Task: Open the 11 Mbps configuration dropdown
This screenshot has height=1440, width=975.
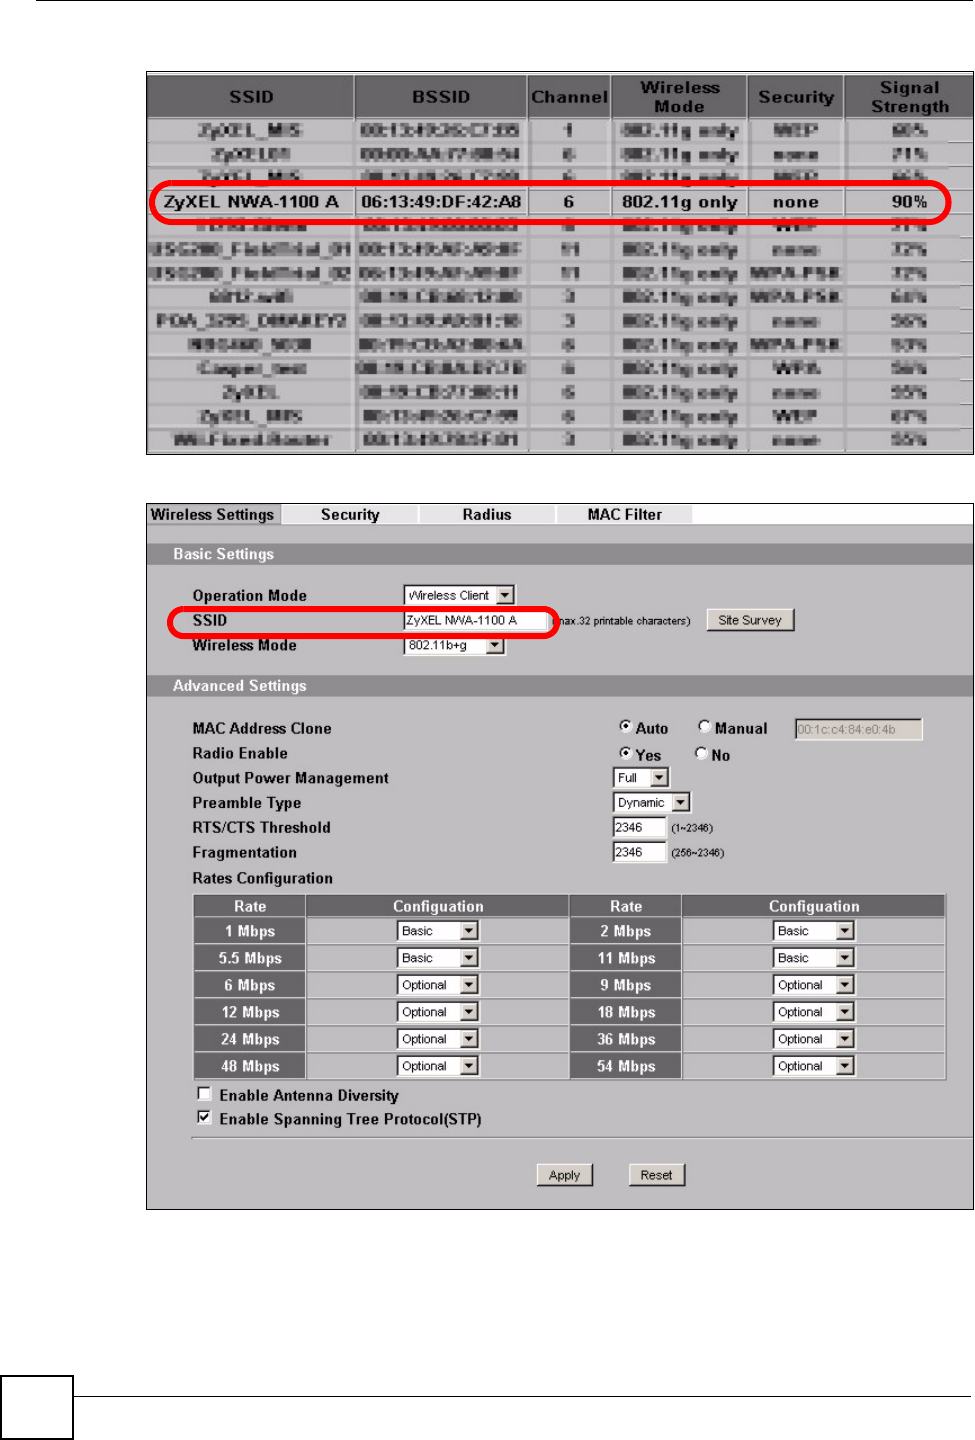Action: tap(814, 958)
